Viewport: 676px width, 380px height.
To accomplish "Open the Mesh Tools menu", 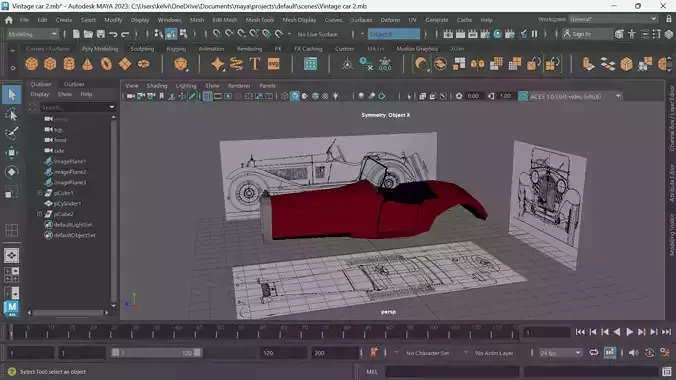I will point(260,20).
